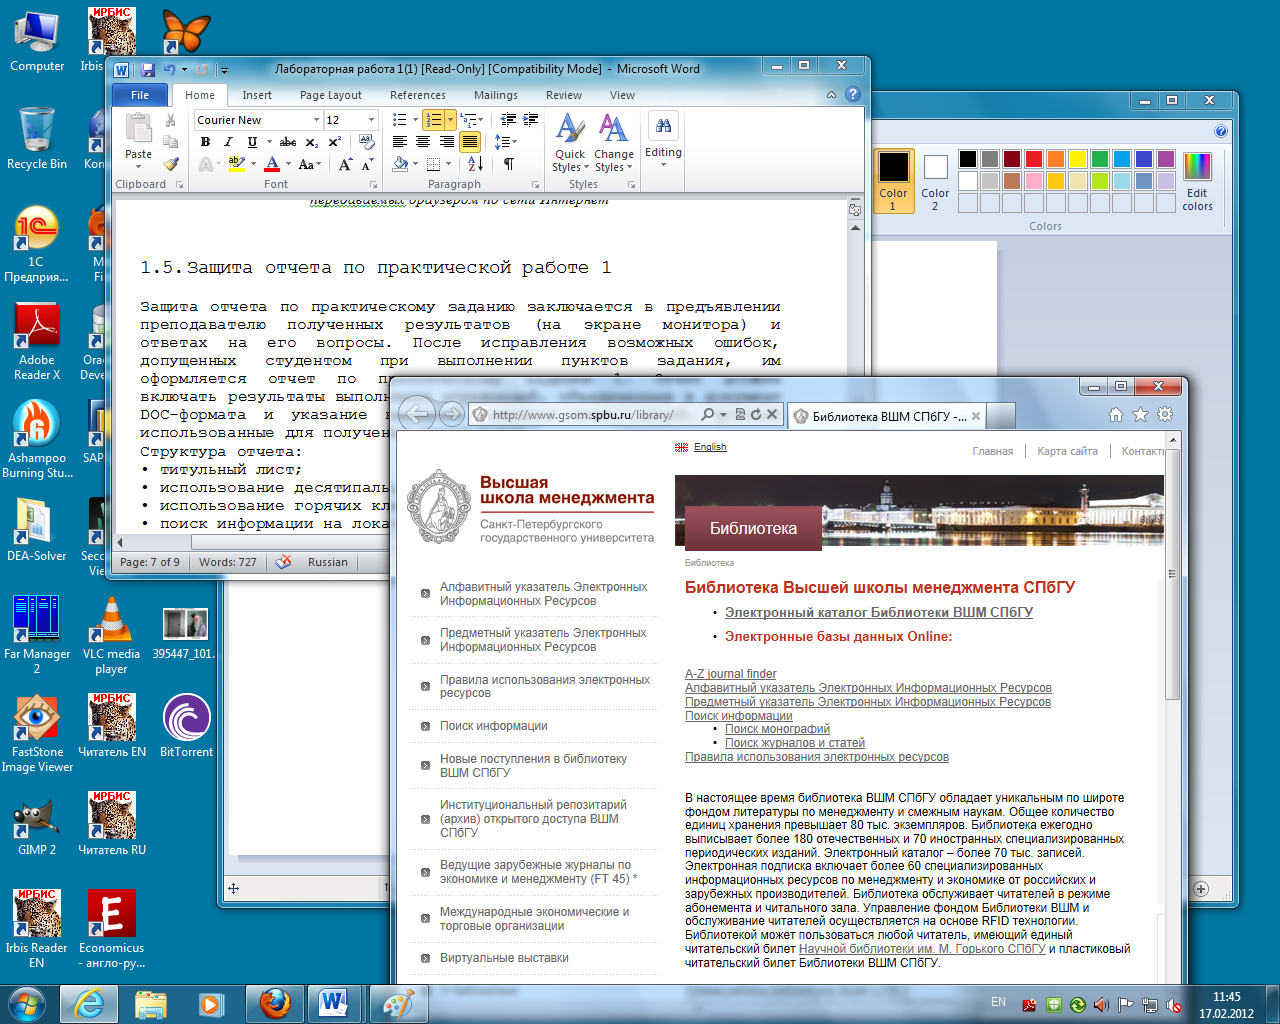Screen dimensions: 1280x1024
Task: Open the font color dropdown arrow
Action: click(x=288, y=164)
